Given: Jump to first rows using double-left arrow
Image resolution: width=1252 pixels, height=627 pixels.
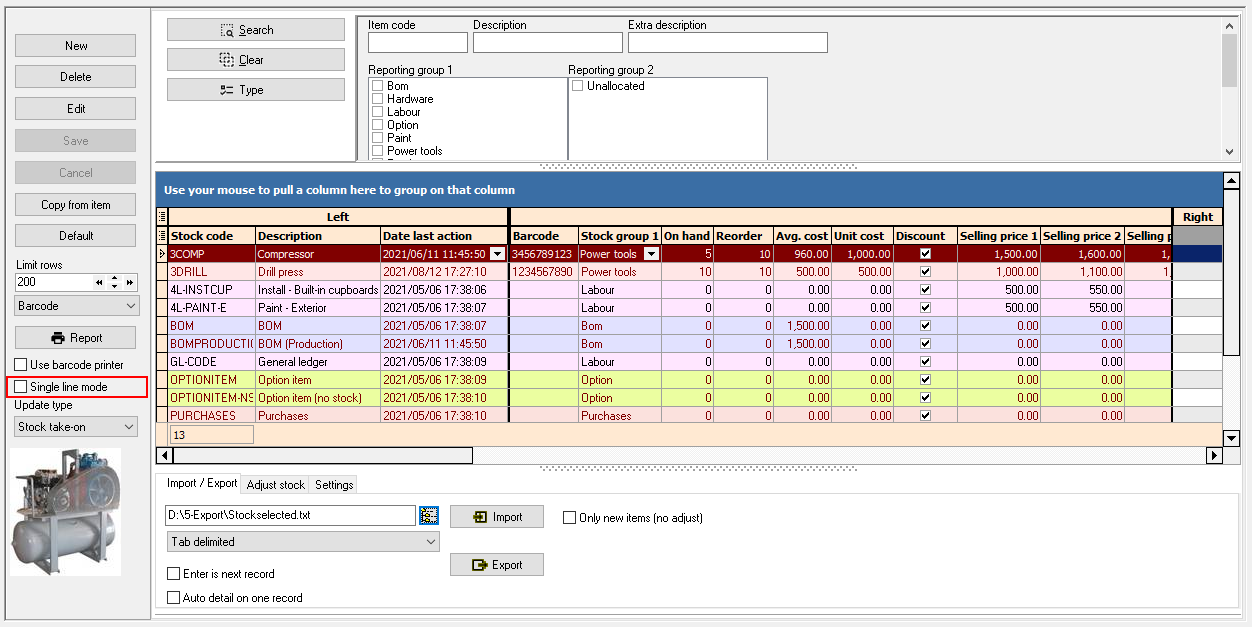Looking at the screenshot, I should [99, 282].
